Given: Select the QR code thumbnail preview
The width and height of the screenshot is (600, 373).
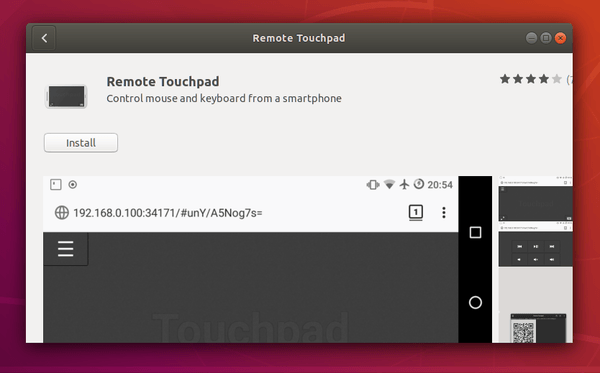Looking at the screenshot, I should 535,305.
